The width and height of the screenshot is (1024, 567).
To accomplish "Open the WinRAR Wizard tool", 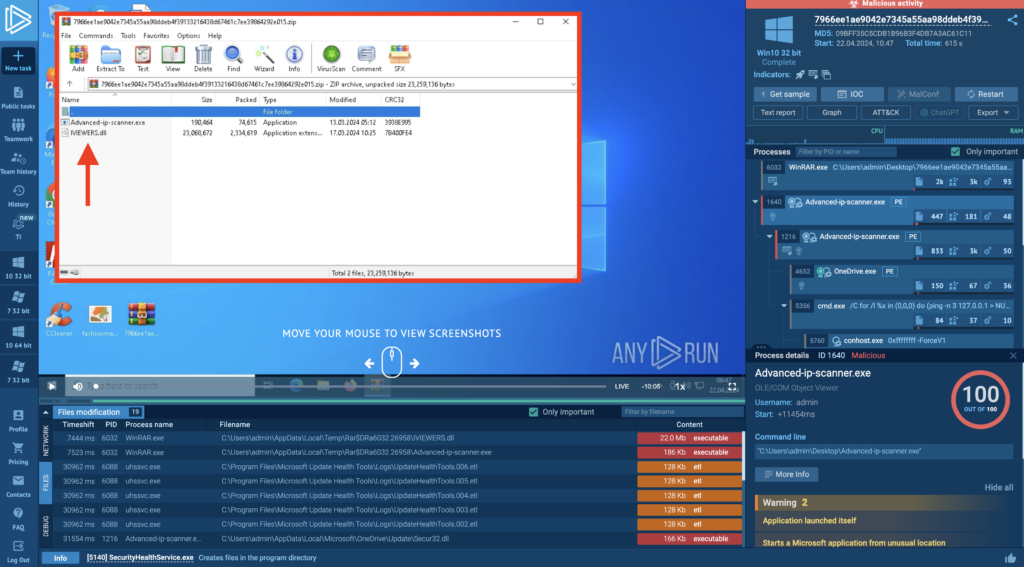I will (264, 58).
